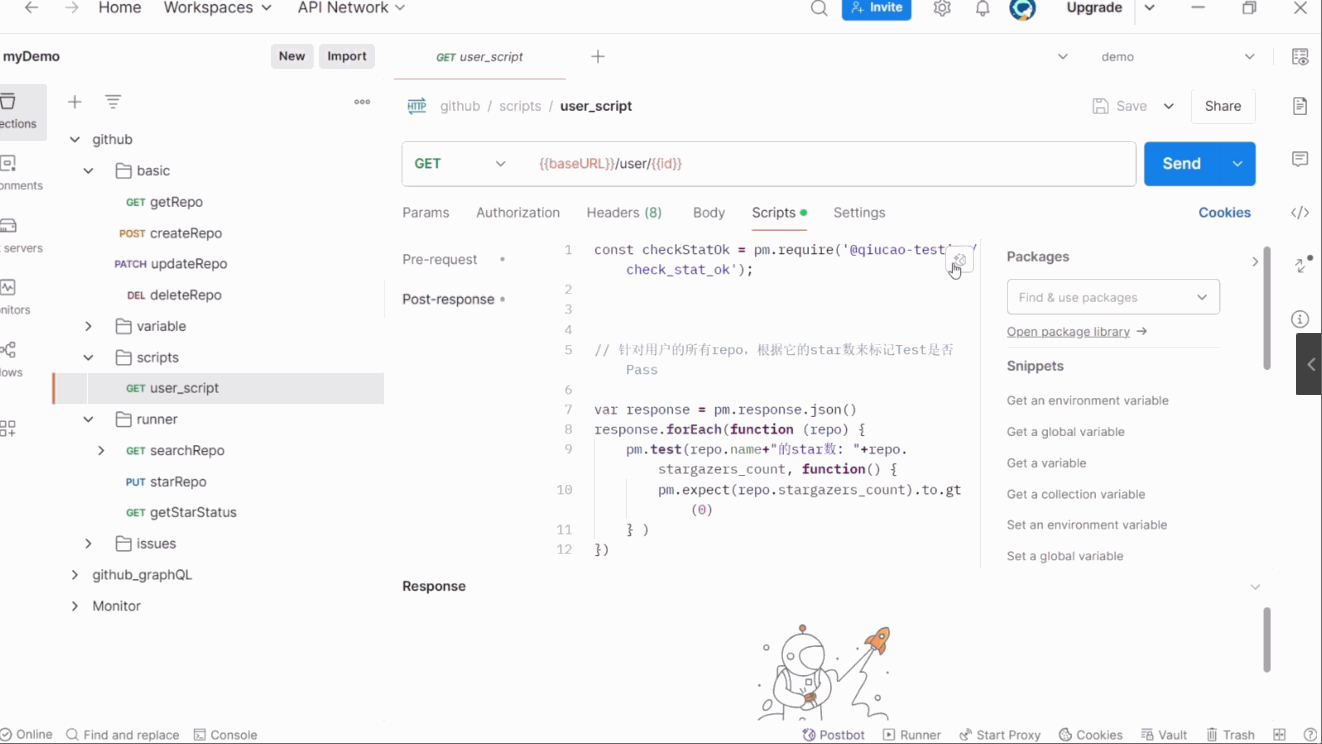Open a new request tab with plus
Image resolution: width=1322 pixels, height=744 pixels.
click(x=598, y=57)
